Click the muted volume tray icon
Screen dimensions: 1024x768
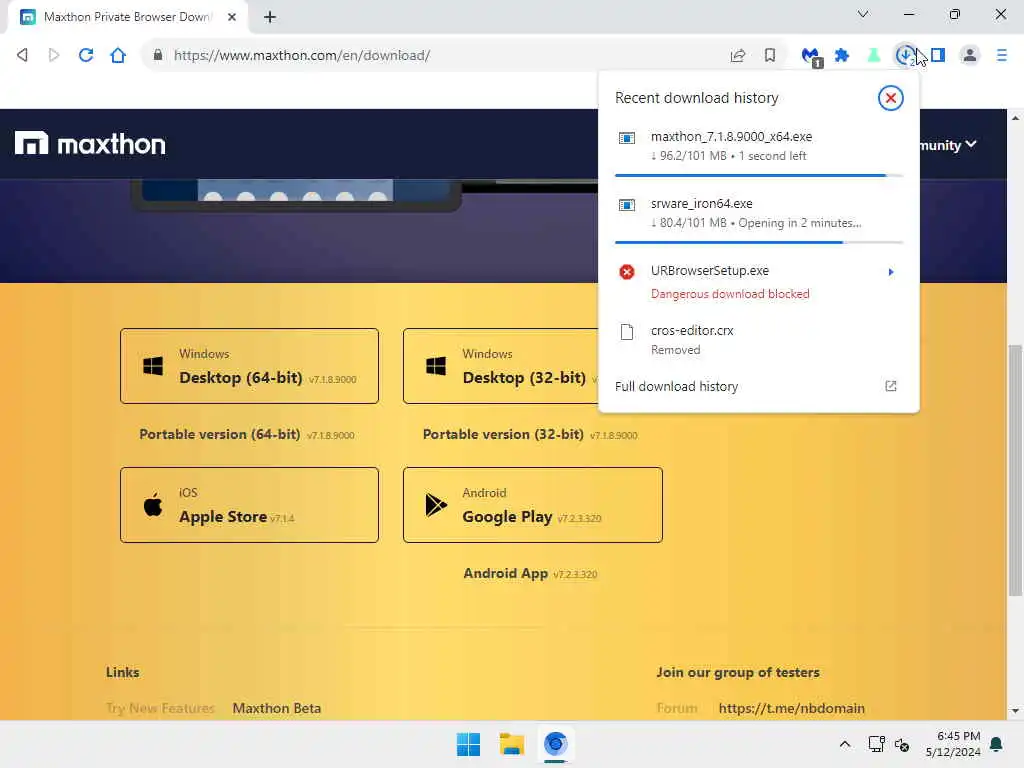click(x=903, y=744)
